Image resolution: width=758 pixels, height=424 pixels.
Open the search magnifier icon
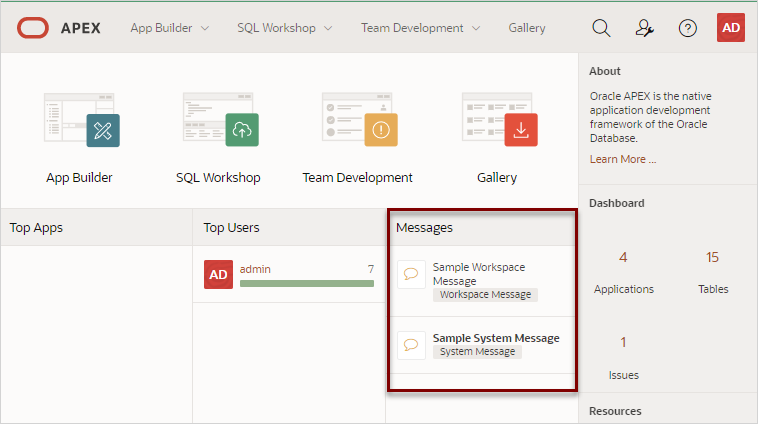[601, 28]
